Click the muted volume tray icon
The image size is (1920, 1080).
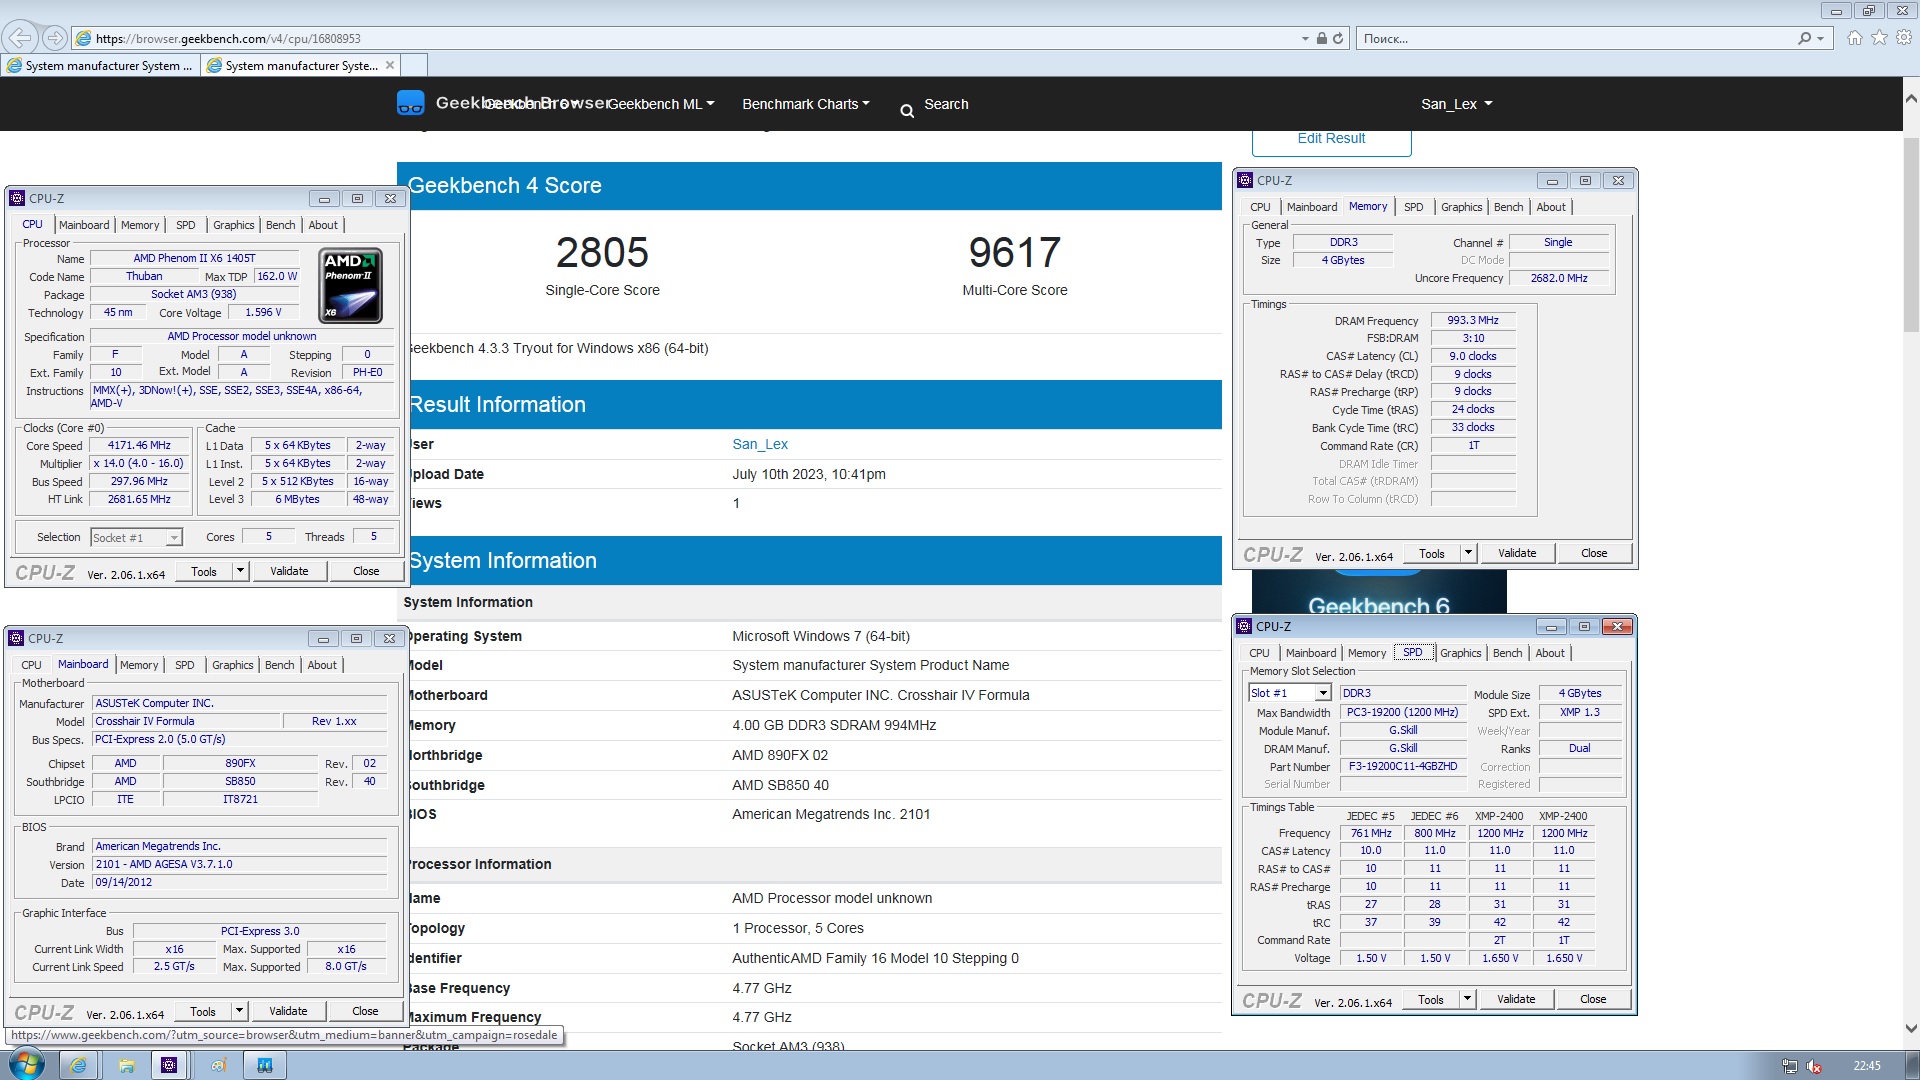tap(1814, 1066)
